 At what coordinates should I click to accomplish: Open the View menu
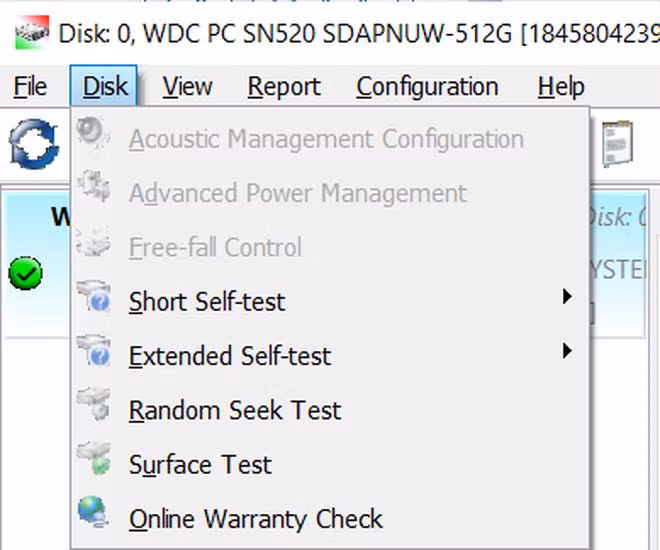click(187, 87)
